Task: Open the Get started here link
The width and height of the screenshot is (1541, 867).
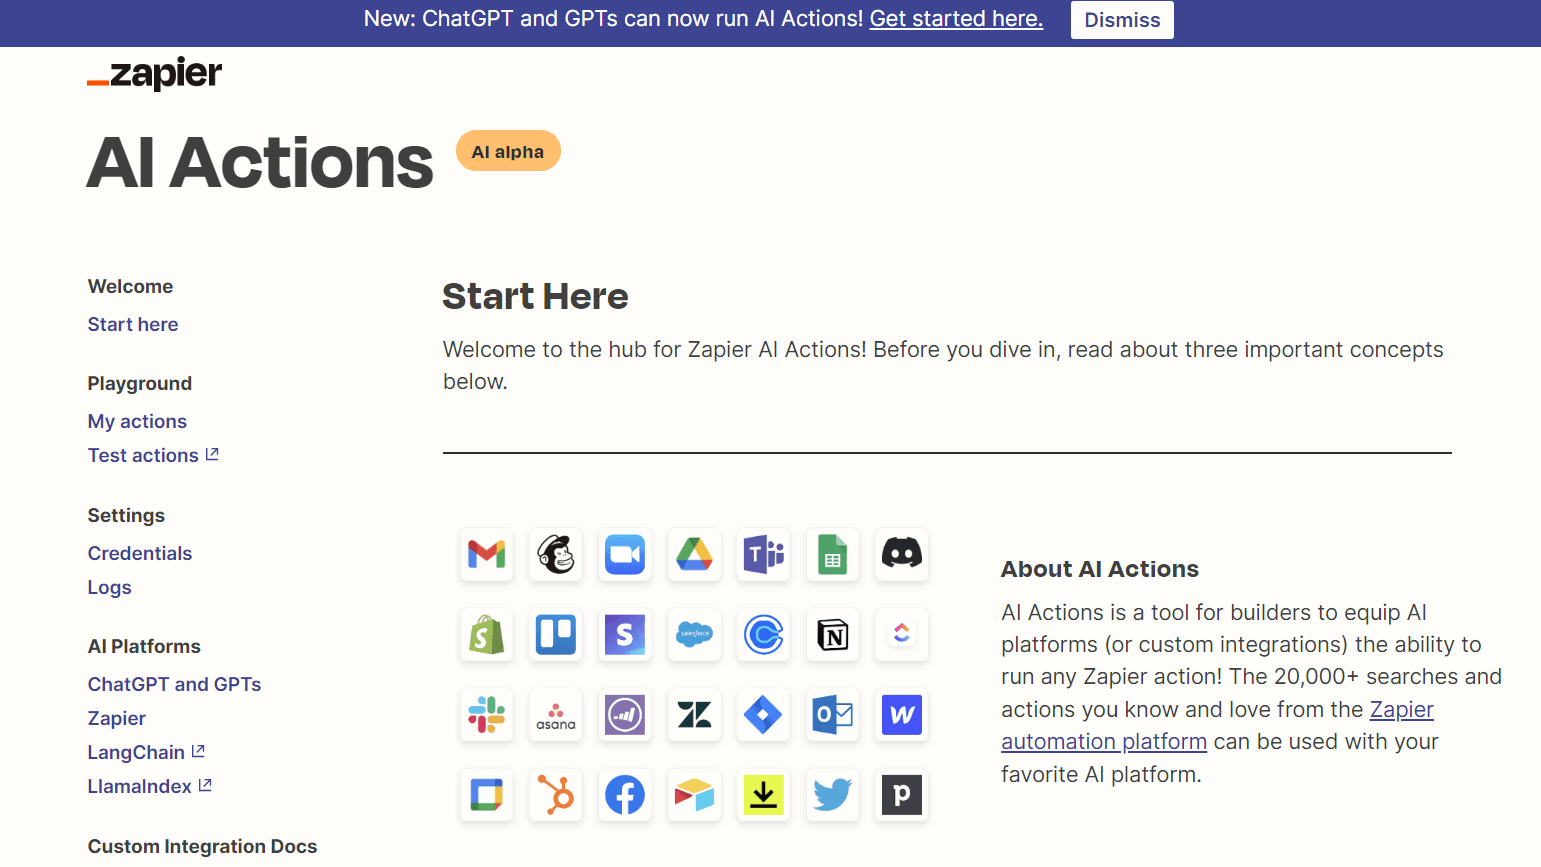Action: (955, 18)
